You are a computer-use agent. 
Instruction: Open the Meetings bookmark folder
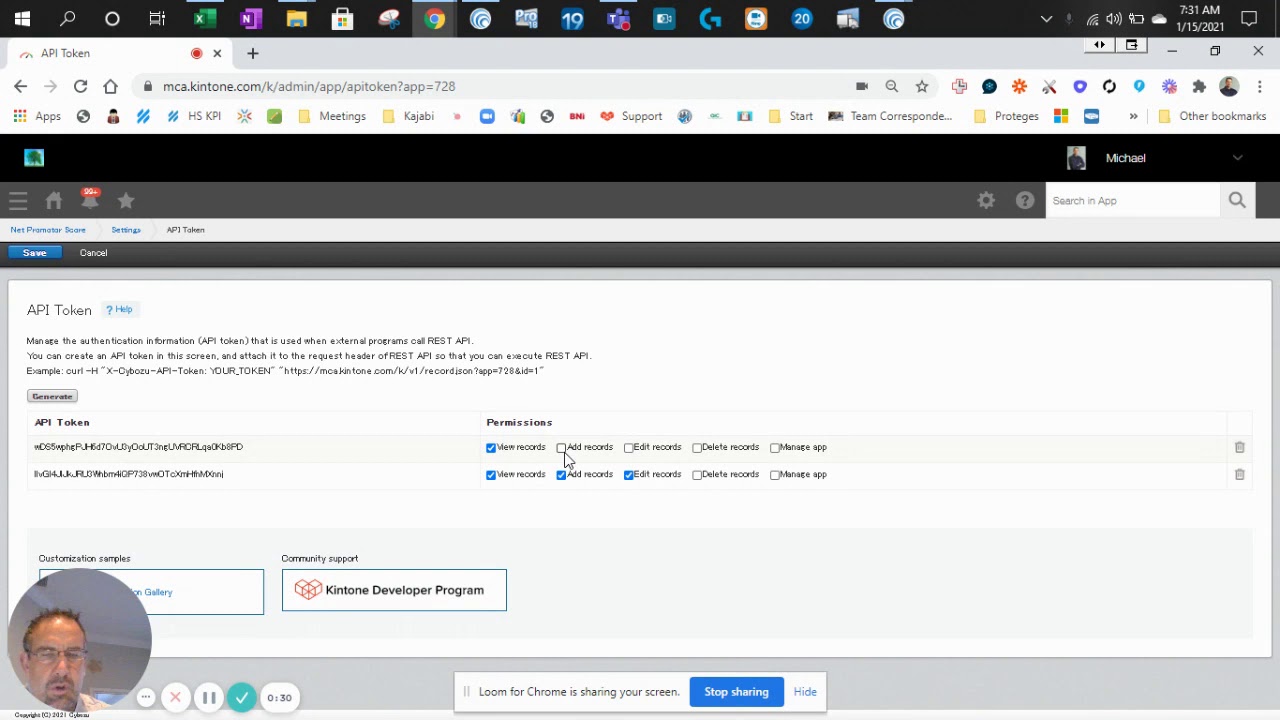332,116
